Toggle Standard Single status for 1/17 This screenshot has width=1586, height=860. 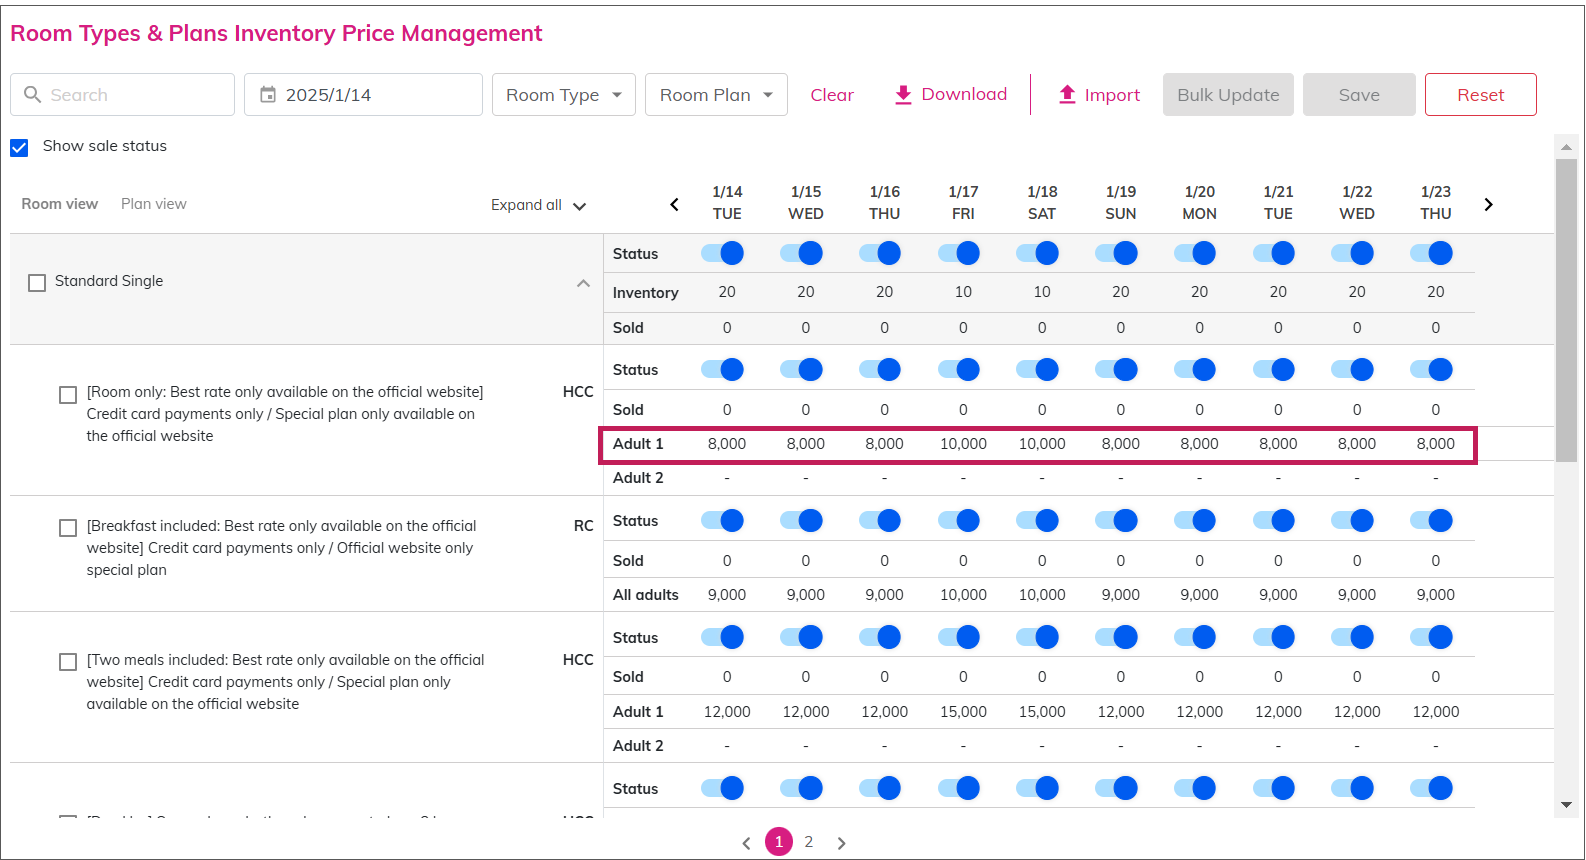point(959,253)
